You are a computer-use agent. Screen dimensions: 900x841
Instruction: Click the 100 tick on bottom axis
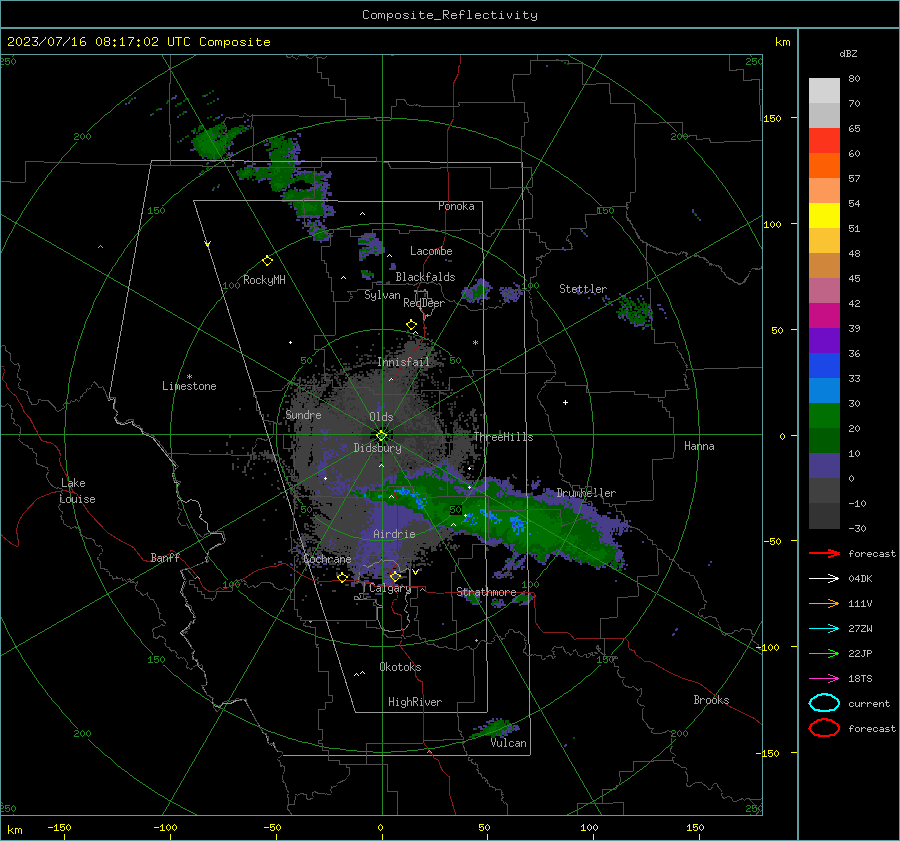click(x=589, y=827)
